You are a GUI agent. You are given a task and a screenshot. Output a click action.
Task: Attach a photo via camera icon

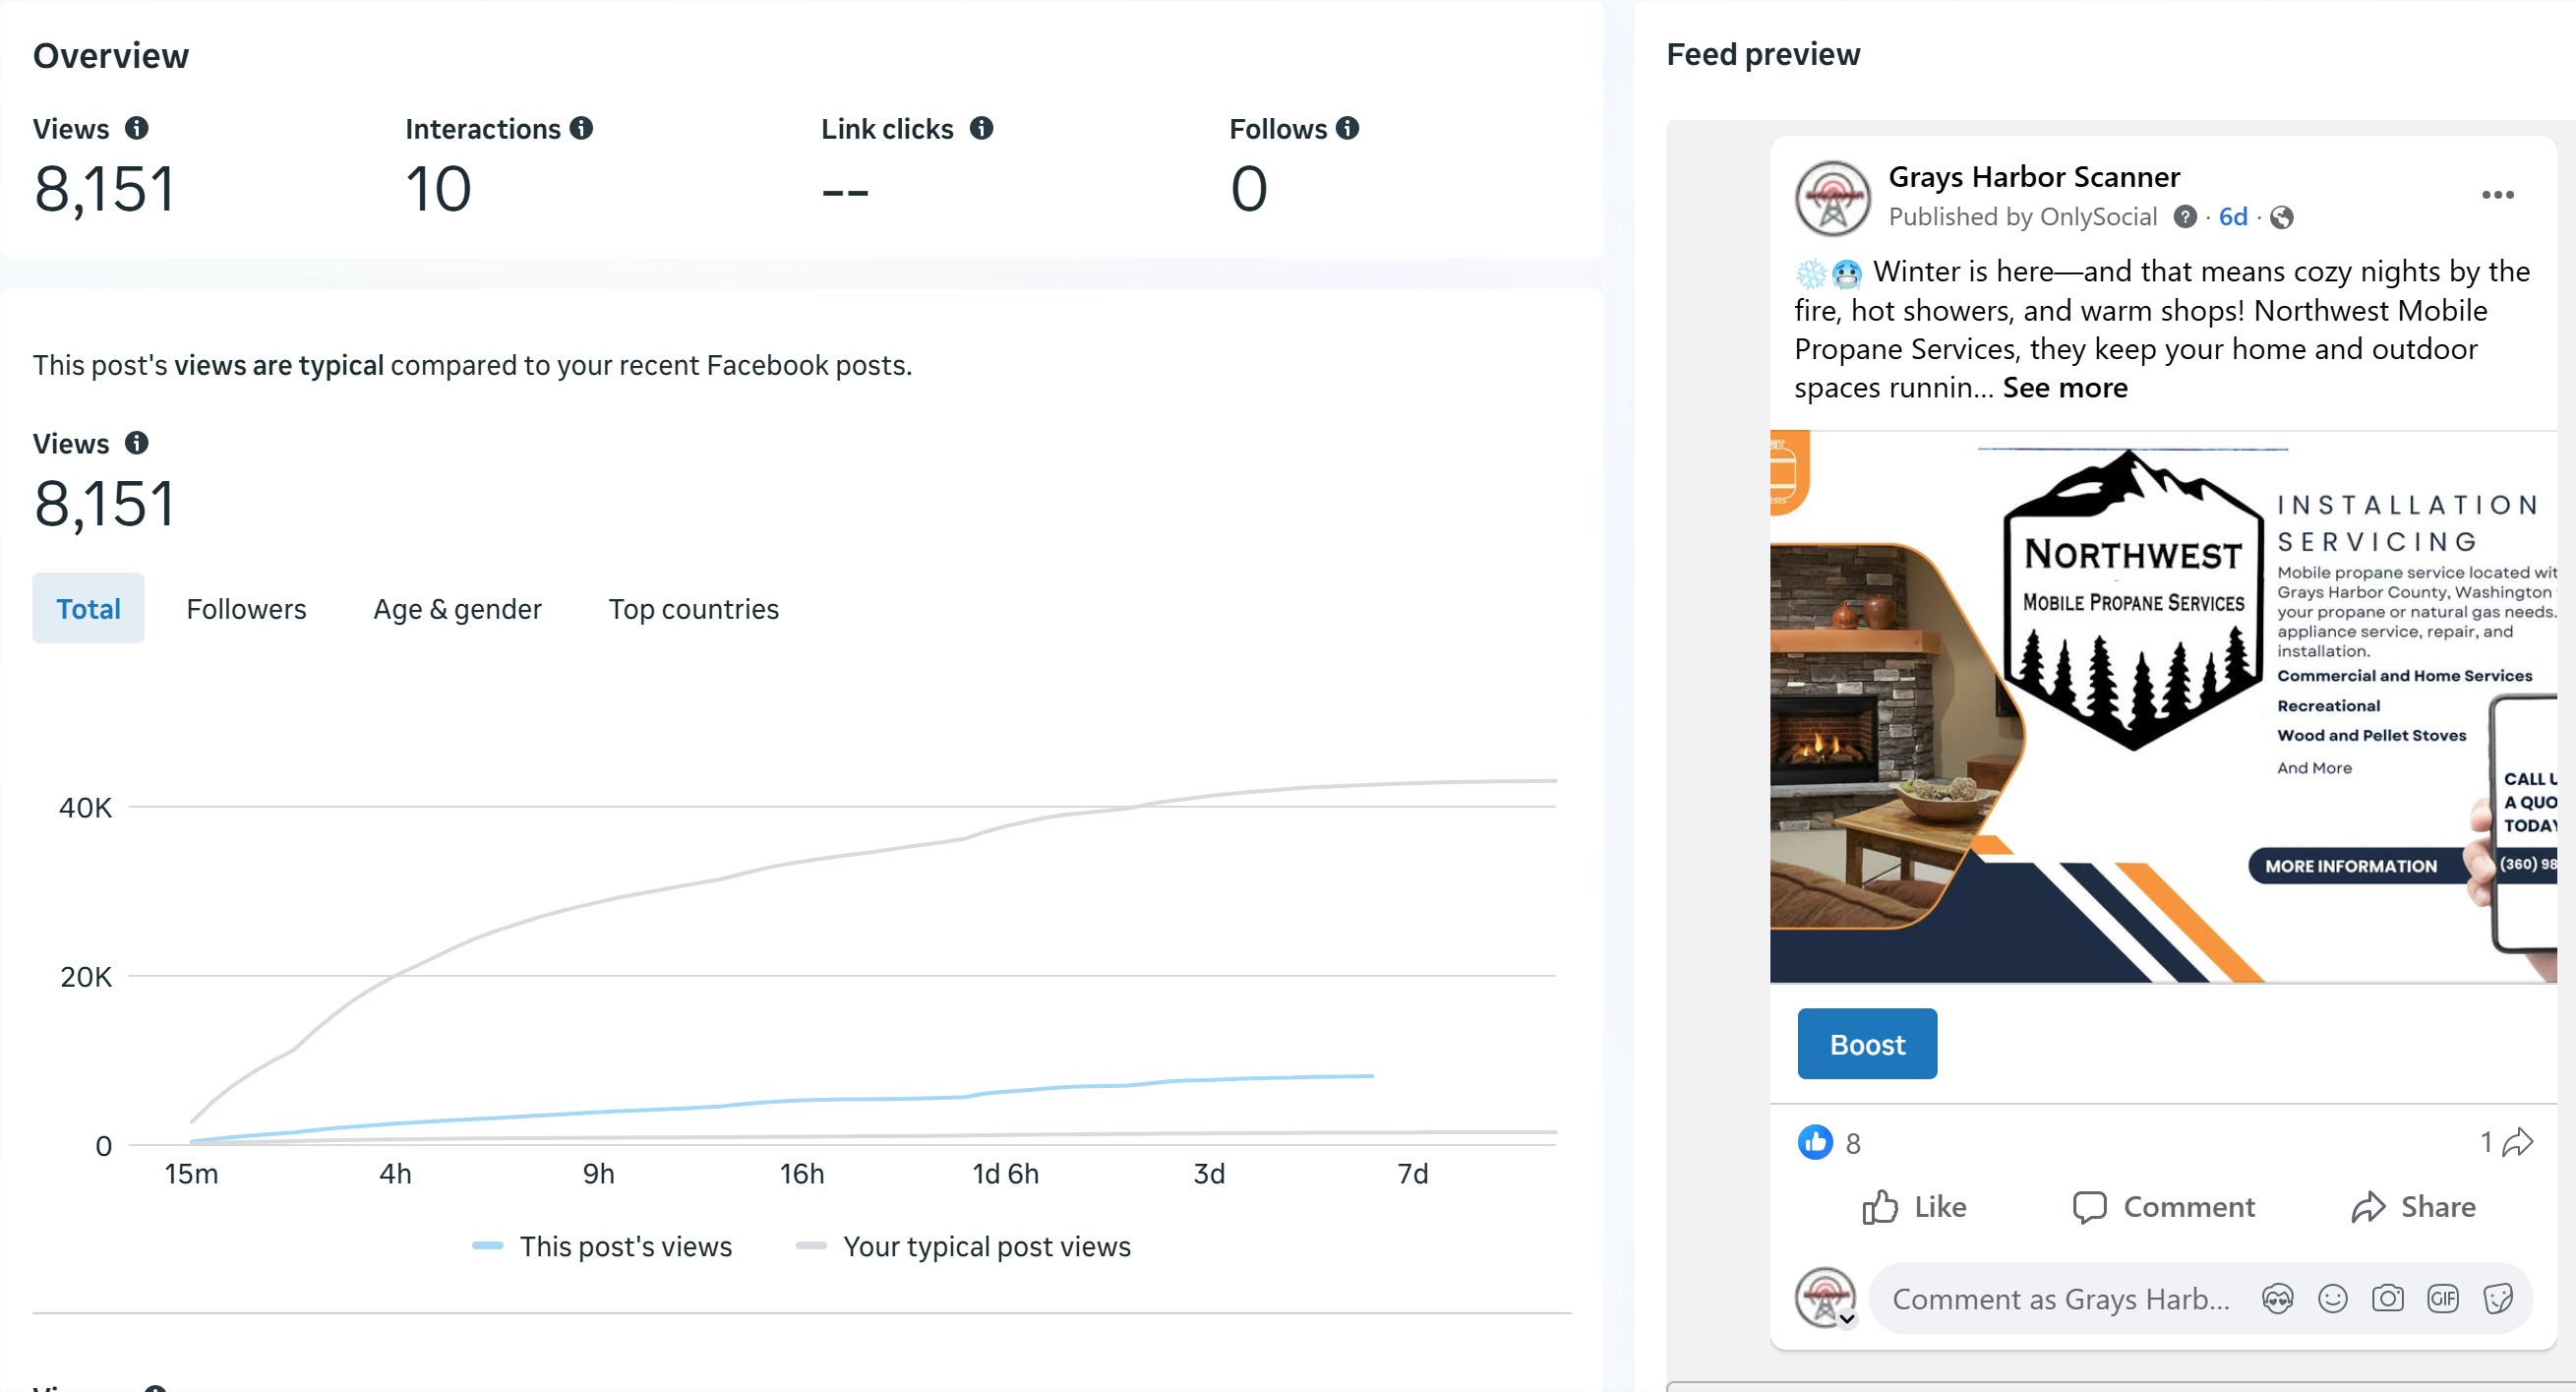pos(2387,1299)
